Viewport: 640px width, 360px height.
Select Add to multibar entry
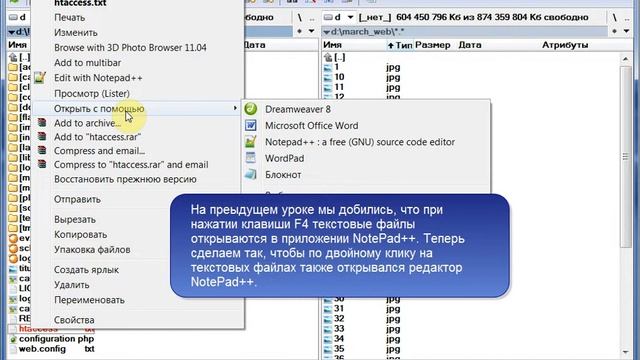(x=87, y=63)
